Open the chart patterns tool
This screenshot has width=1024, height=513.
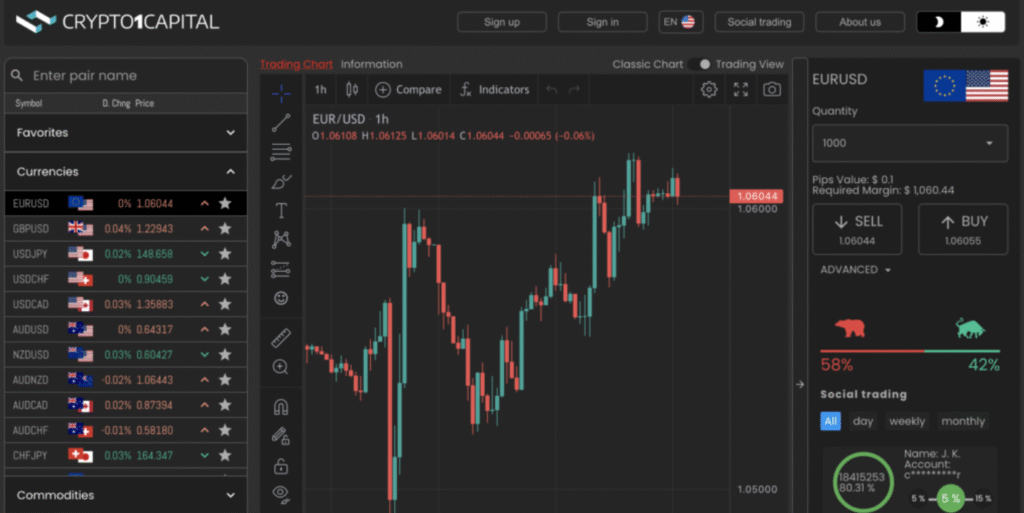click(x=281, y=240)
